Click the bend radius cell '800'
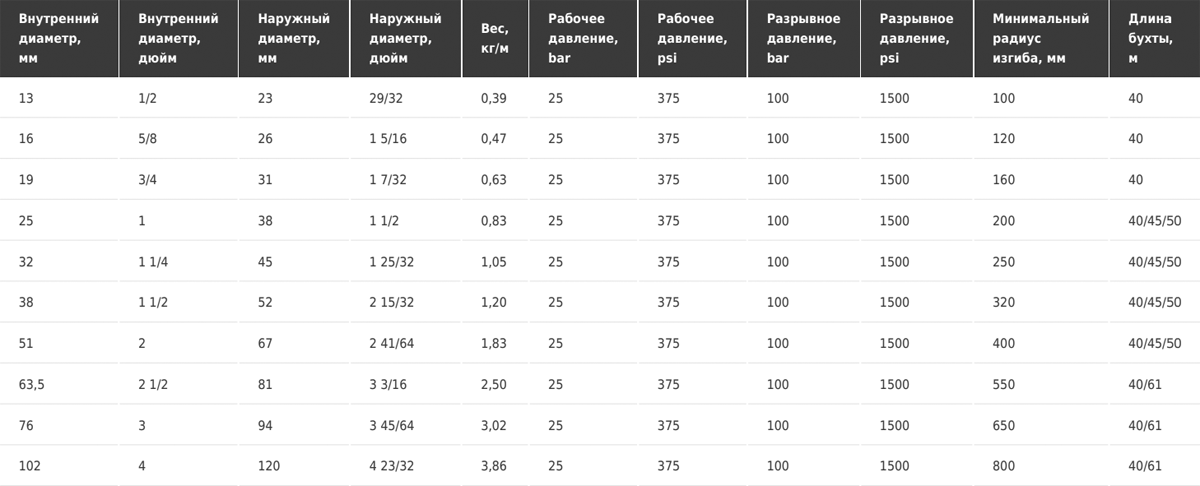1200x486 pixels. pos(1003,466)
